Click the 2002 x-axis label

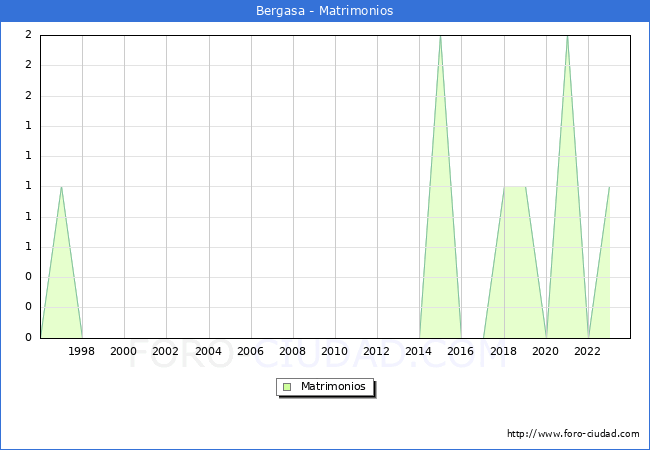[165, 351]
